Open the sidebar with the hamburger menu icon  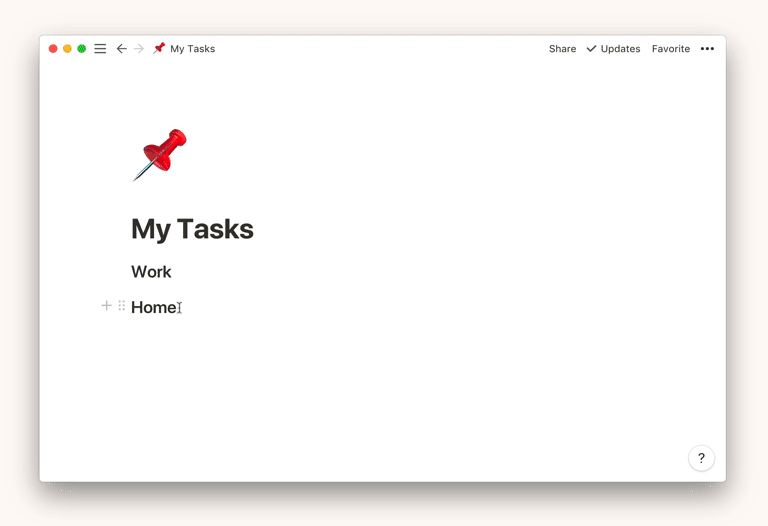(100, 49)
